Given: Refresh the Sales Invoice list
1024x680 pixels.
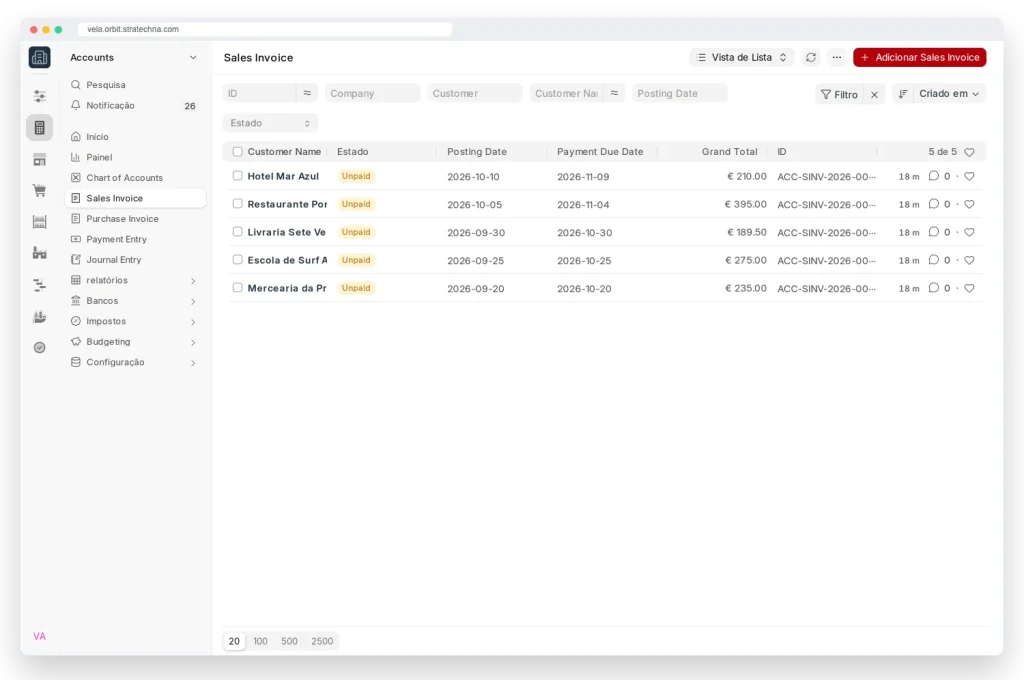Looking at the screenshot, I should 810,57.
